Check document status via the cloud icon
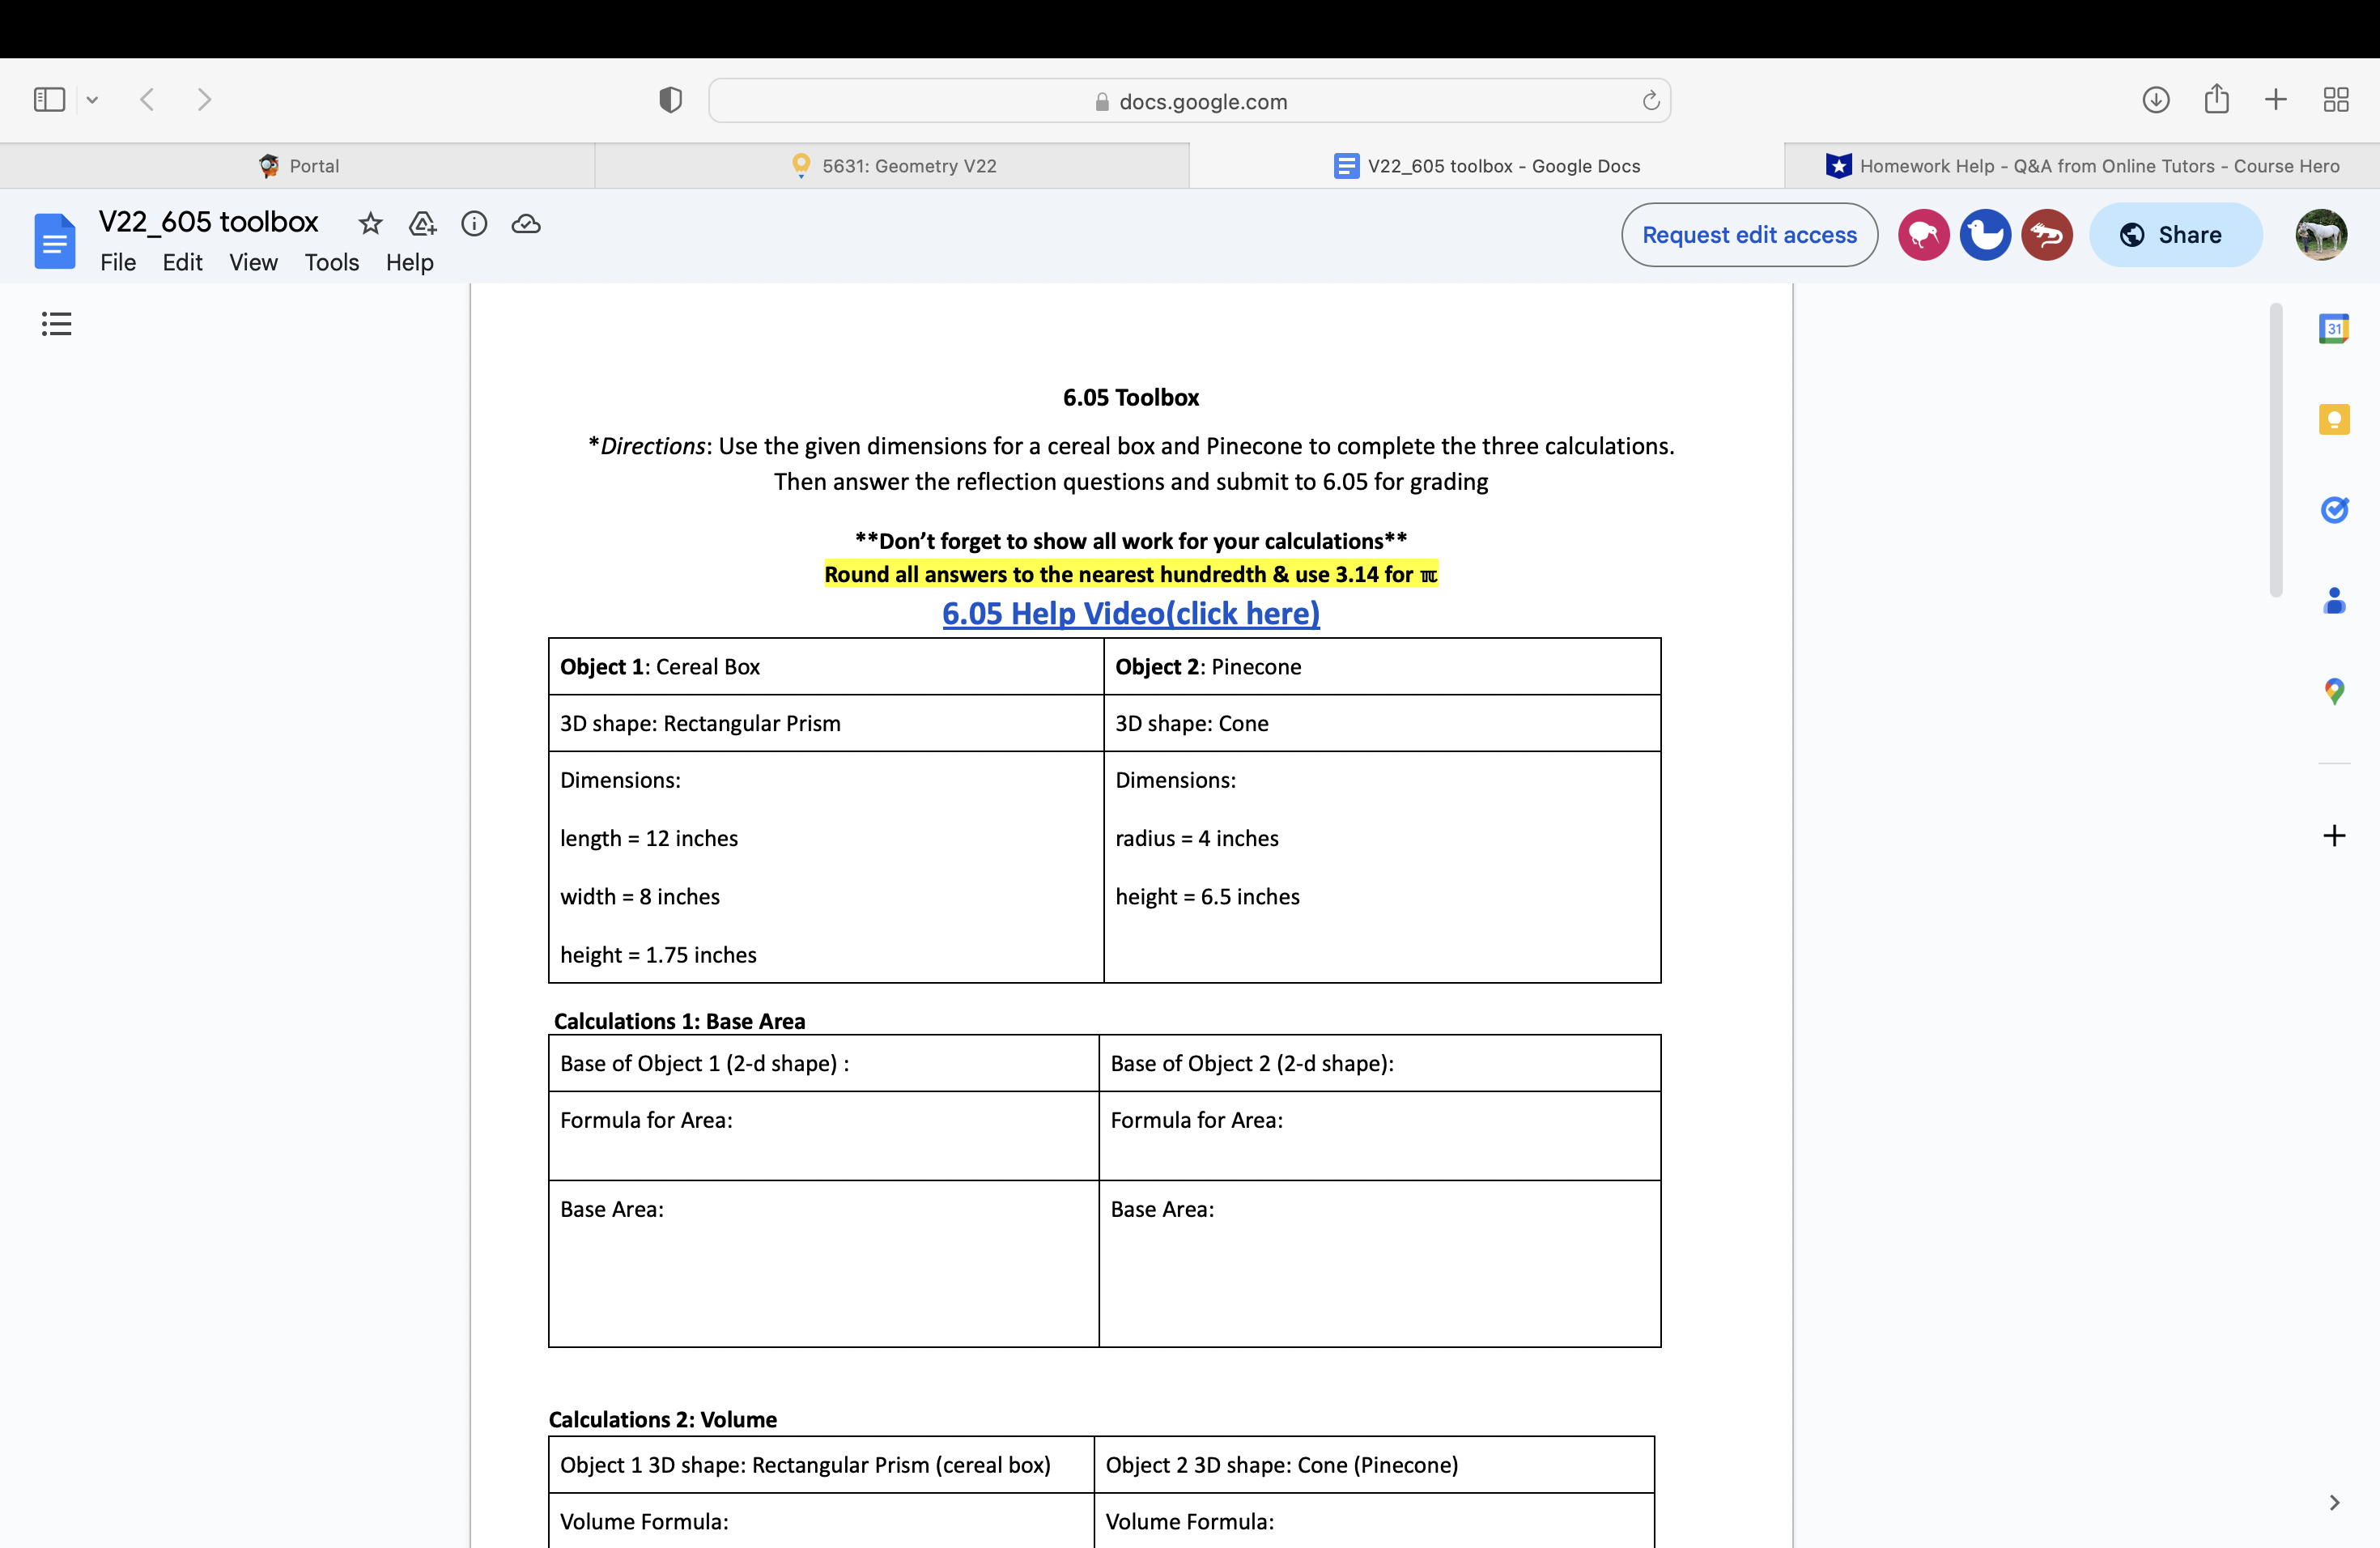The width and height of the screenshot is (2380, 1548). click(x=527, y=224)
